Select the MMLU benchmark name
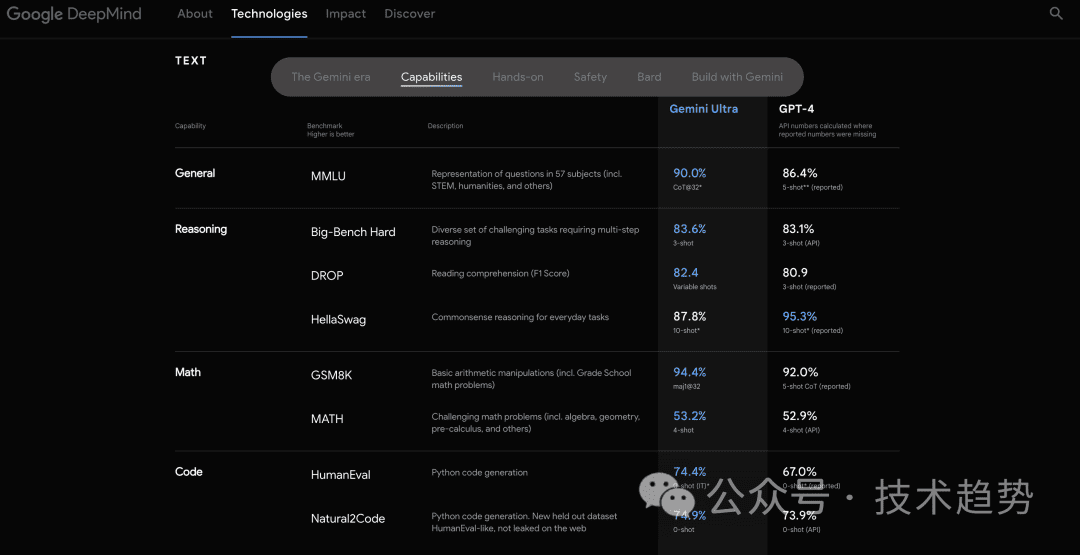The image size is (1080, 555). pyautogui.click(x=328, y=176)
